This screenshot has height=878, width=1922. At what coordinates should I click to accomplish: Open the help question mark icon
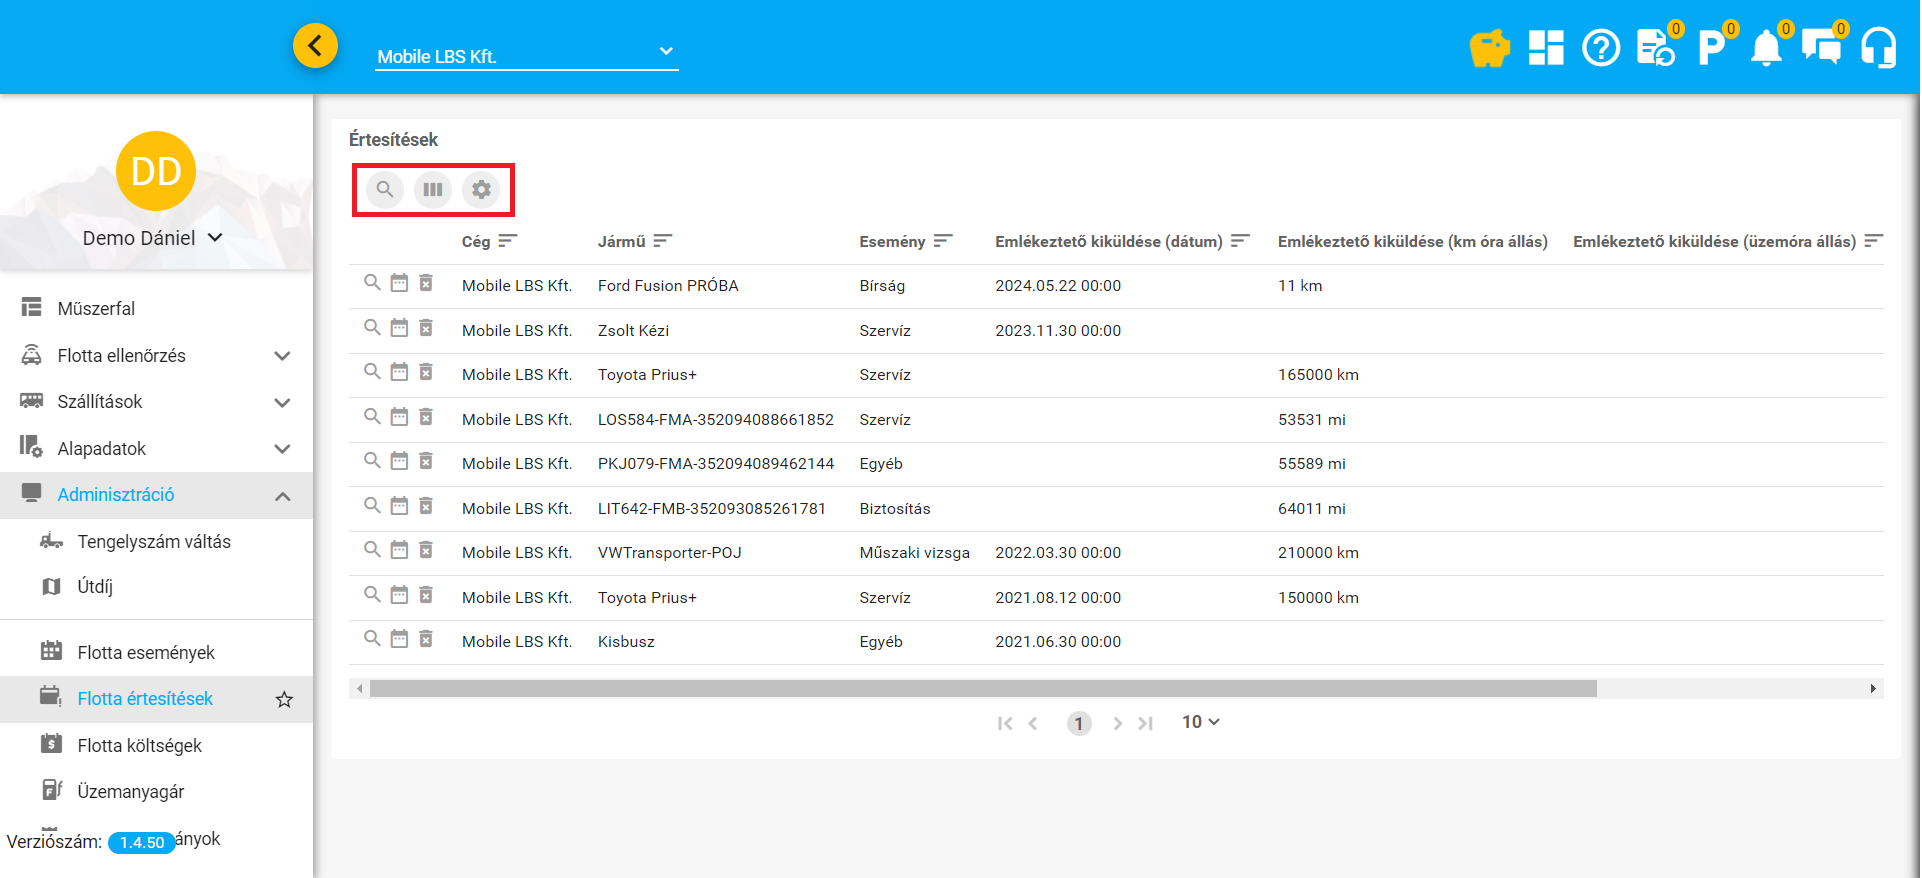click(x=1600, y=47)
